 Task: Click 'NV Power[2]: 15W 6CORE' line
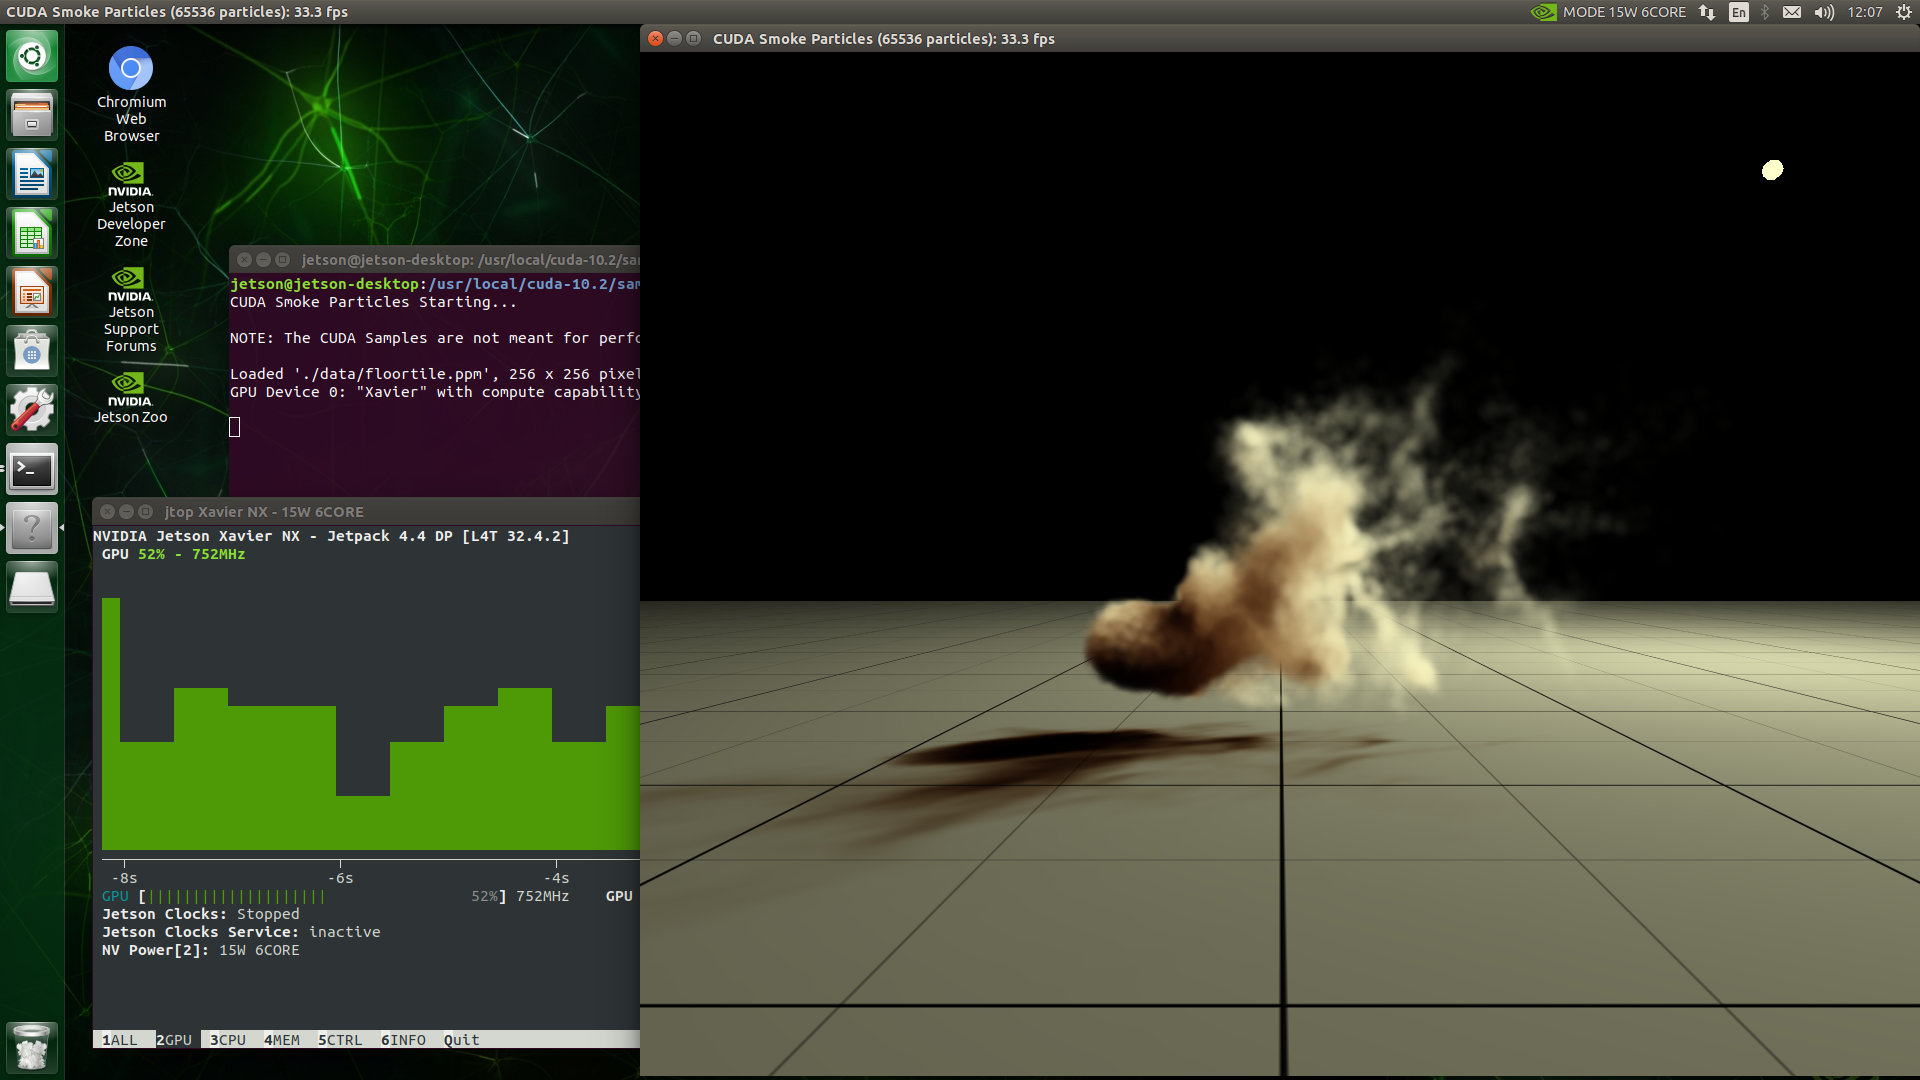coord(200,950)
